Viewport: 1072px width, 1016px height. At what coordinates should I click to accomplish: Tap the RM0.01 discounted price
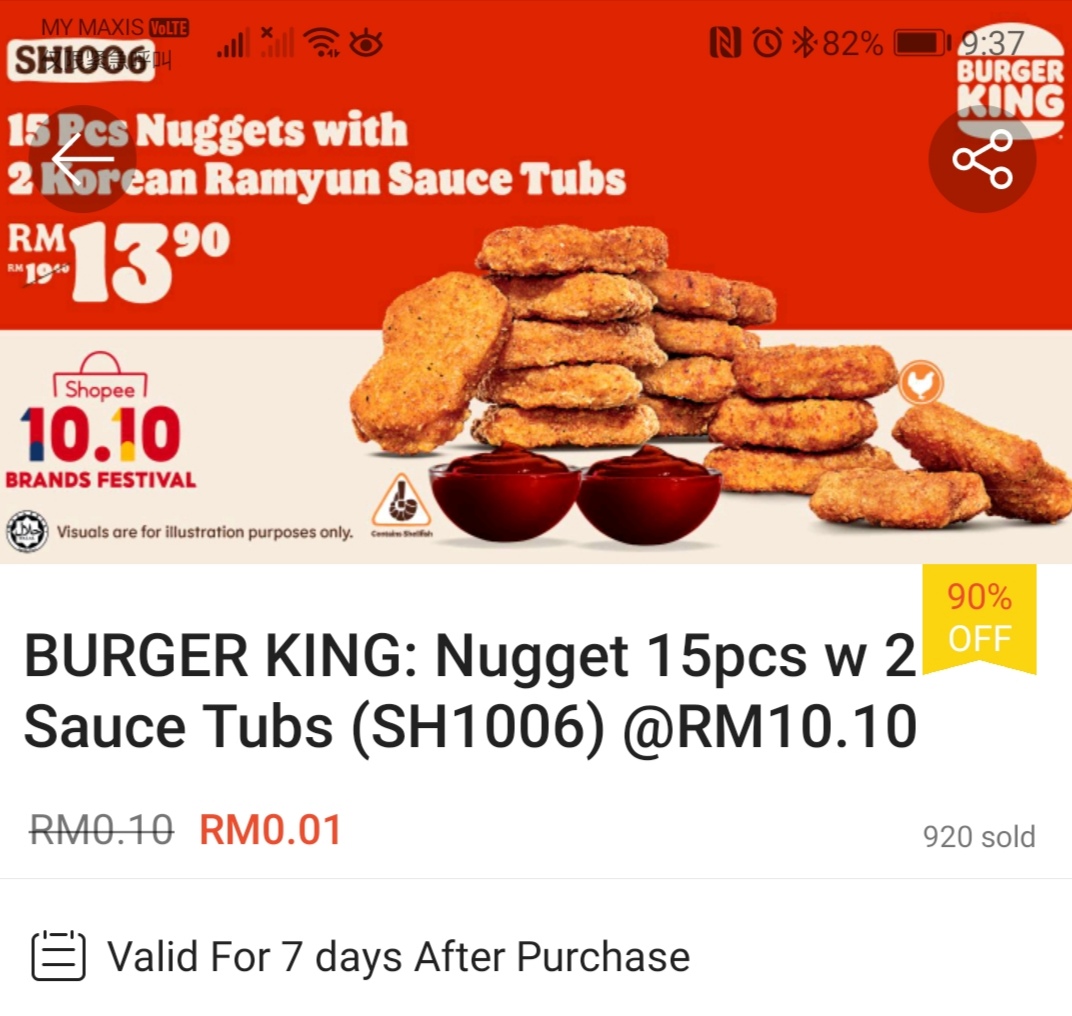pyautogui.click(x=270, y=830)
